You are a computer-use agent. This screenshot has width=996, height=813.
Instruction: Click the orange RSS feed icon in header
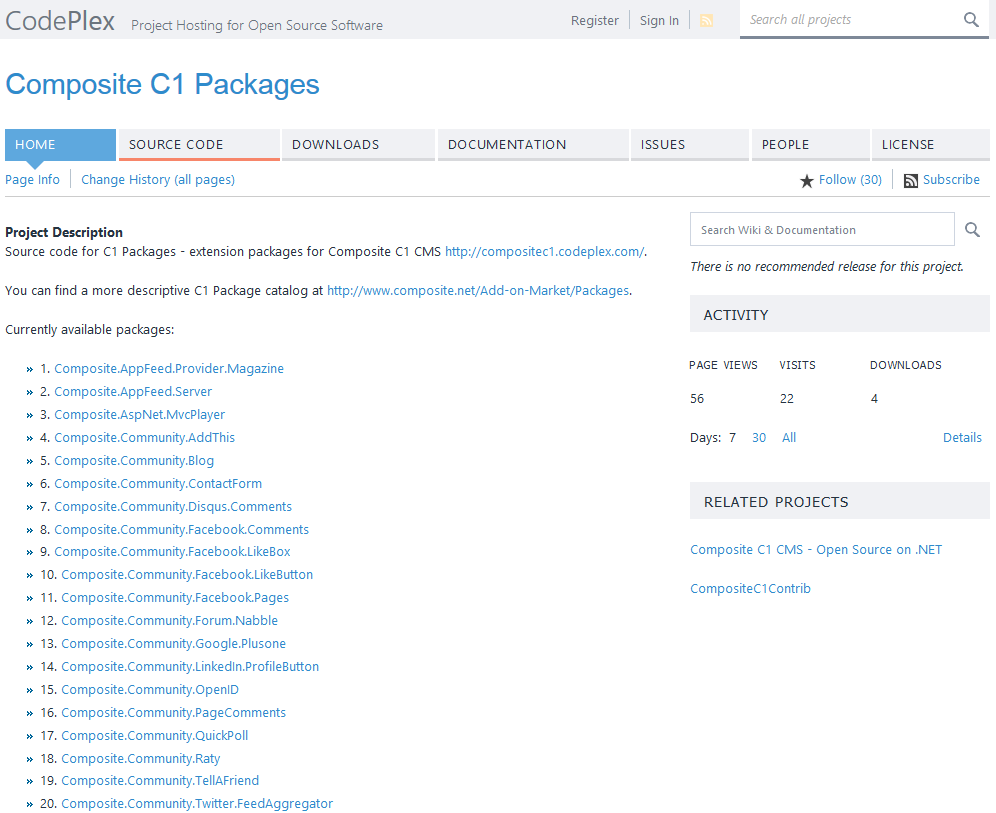pyautogui.click(x=706, y=21)
